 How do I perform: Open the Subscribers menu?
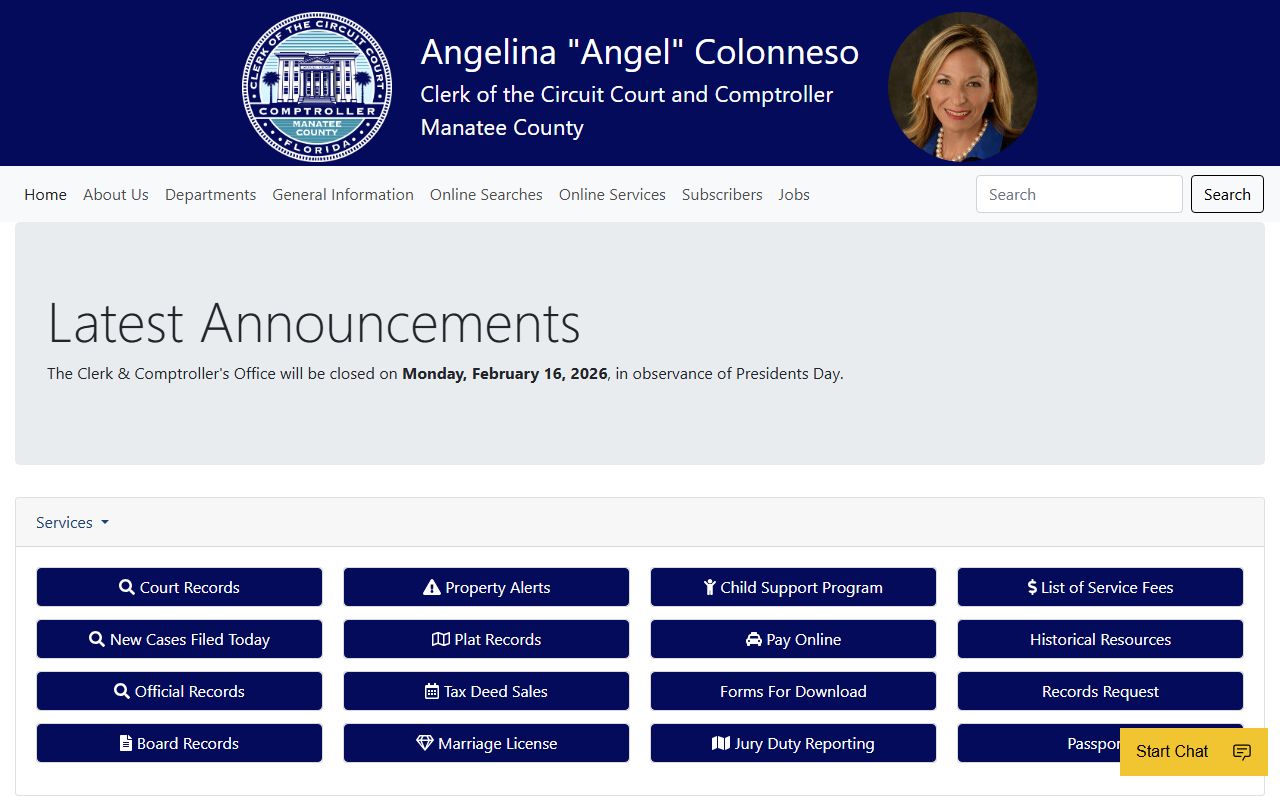point(722,194)
